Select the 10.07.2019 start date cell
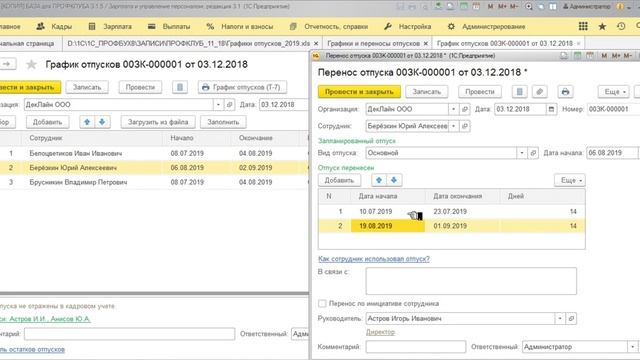The width and height of the screenshot is (640, 360). tap(388, 211)
